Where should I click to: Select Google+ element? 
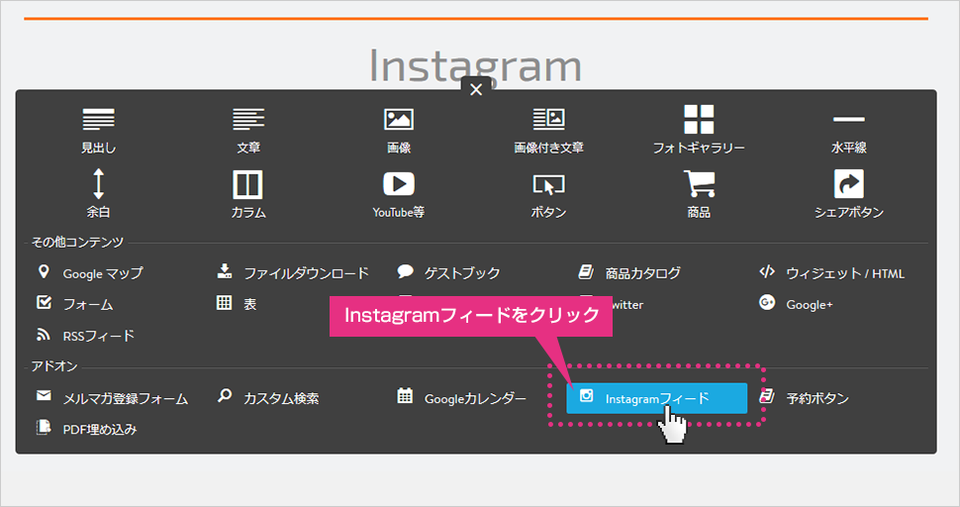(795, 304)
